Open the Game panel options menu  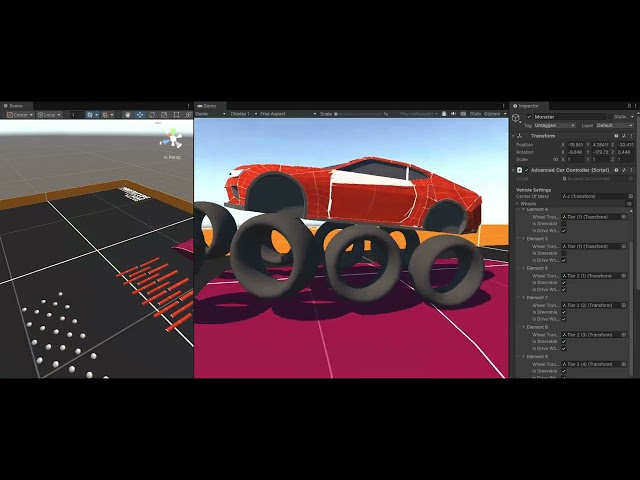pos(504,106)
